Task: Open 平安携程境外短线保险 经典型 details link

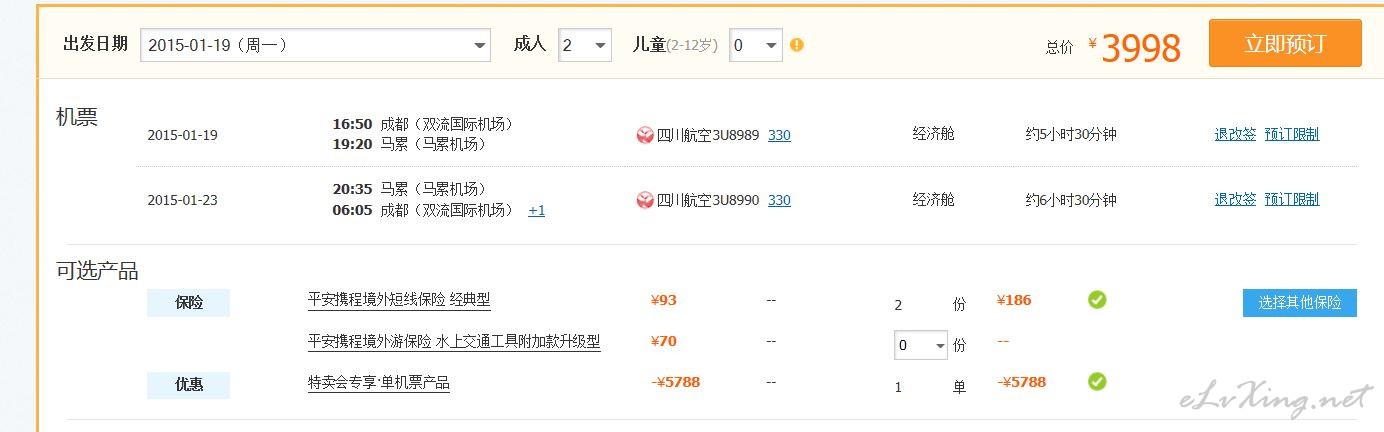Action: [399, 299]
